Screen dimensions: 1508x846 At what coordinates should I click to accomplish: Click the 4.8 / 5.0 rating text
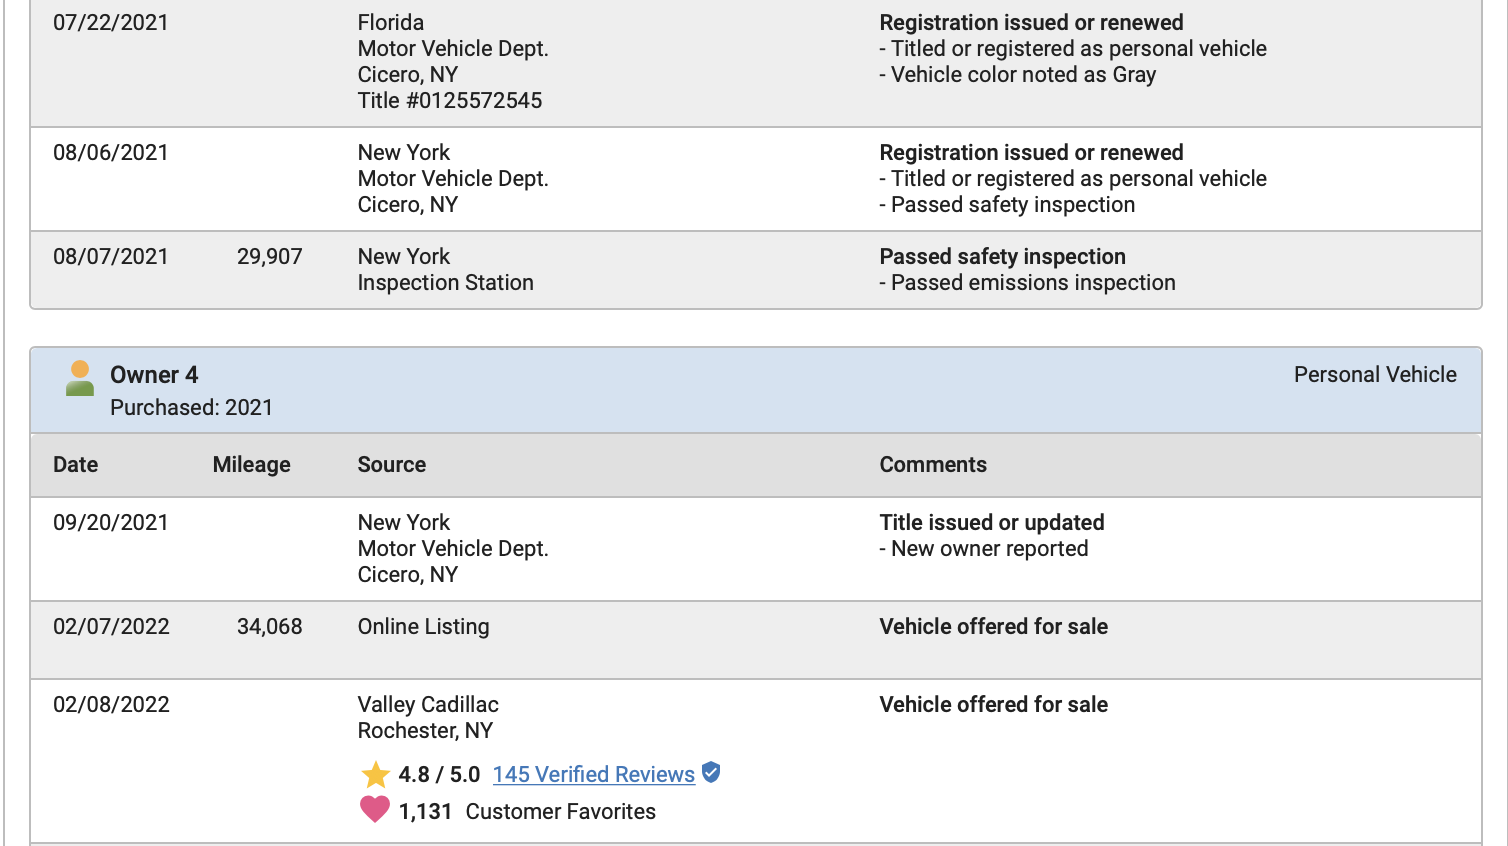[439, 775]
